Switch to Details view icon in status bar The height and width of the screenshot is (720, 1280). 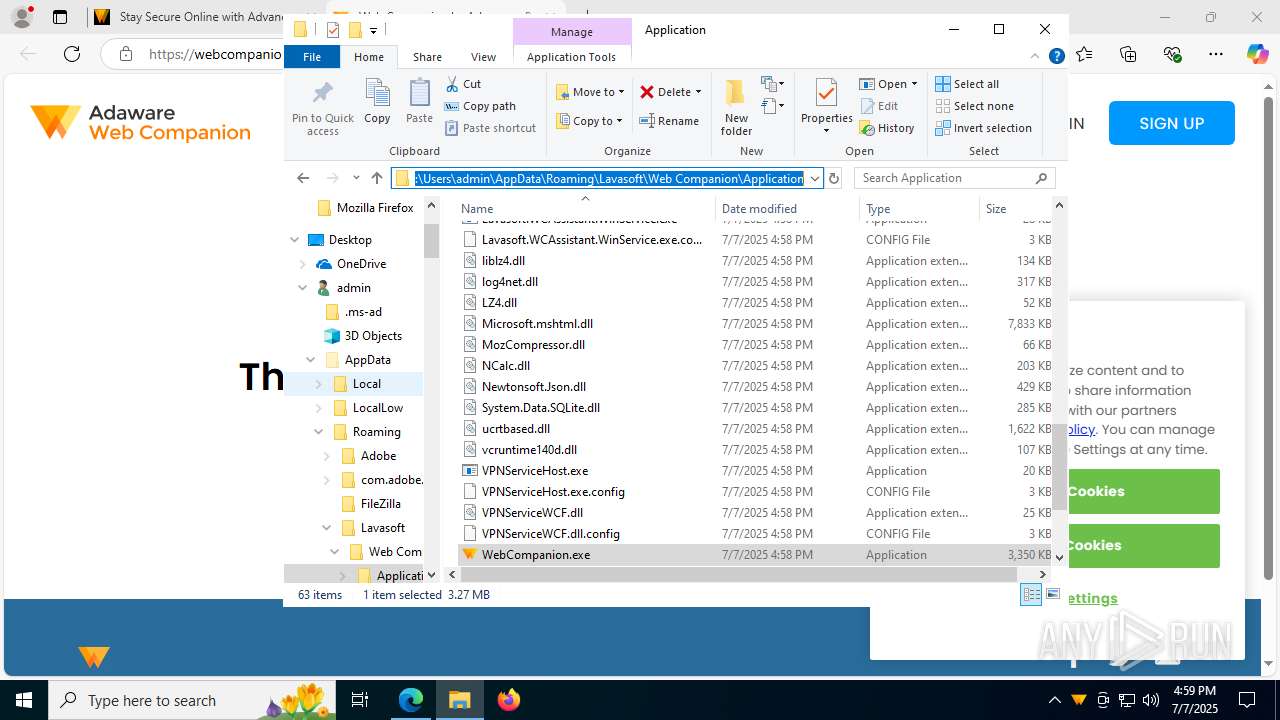click(1031, 594)
